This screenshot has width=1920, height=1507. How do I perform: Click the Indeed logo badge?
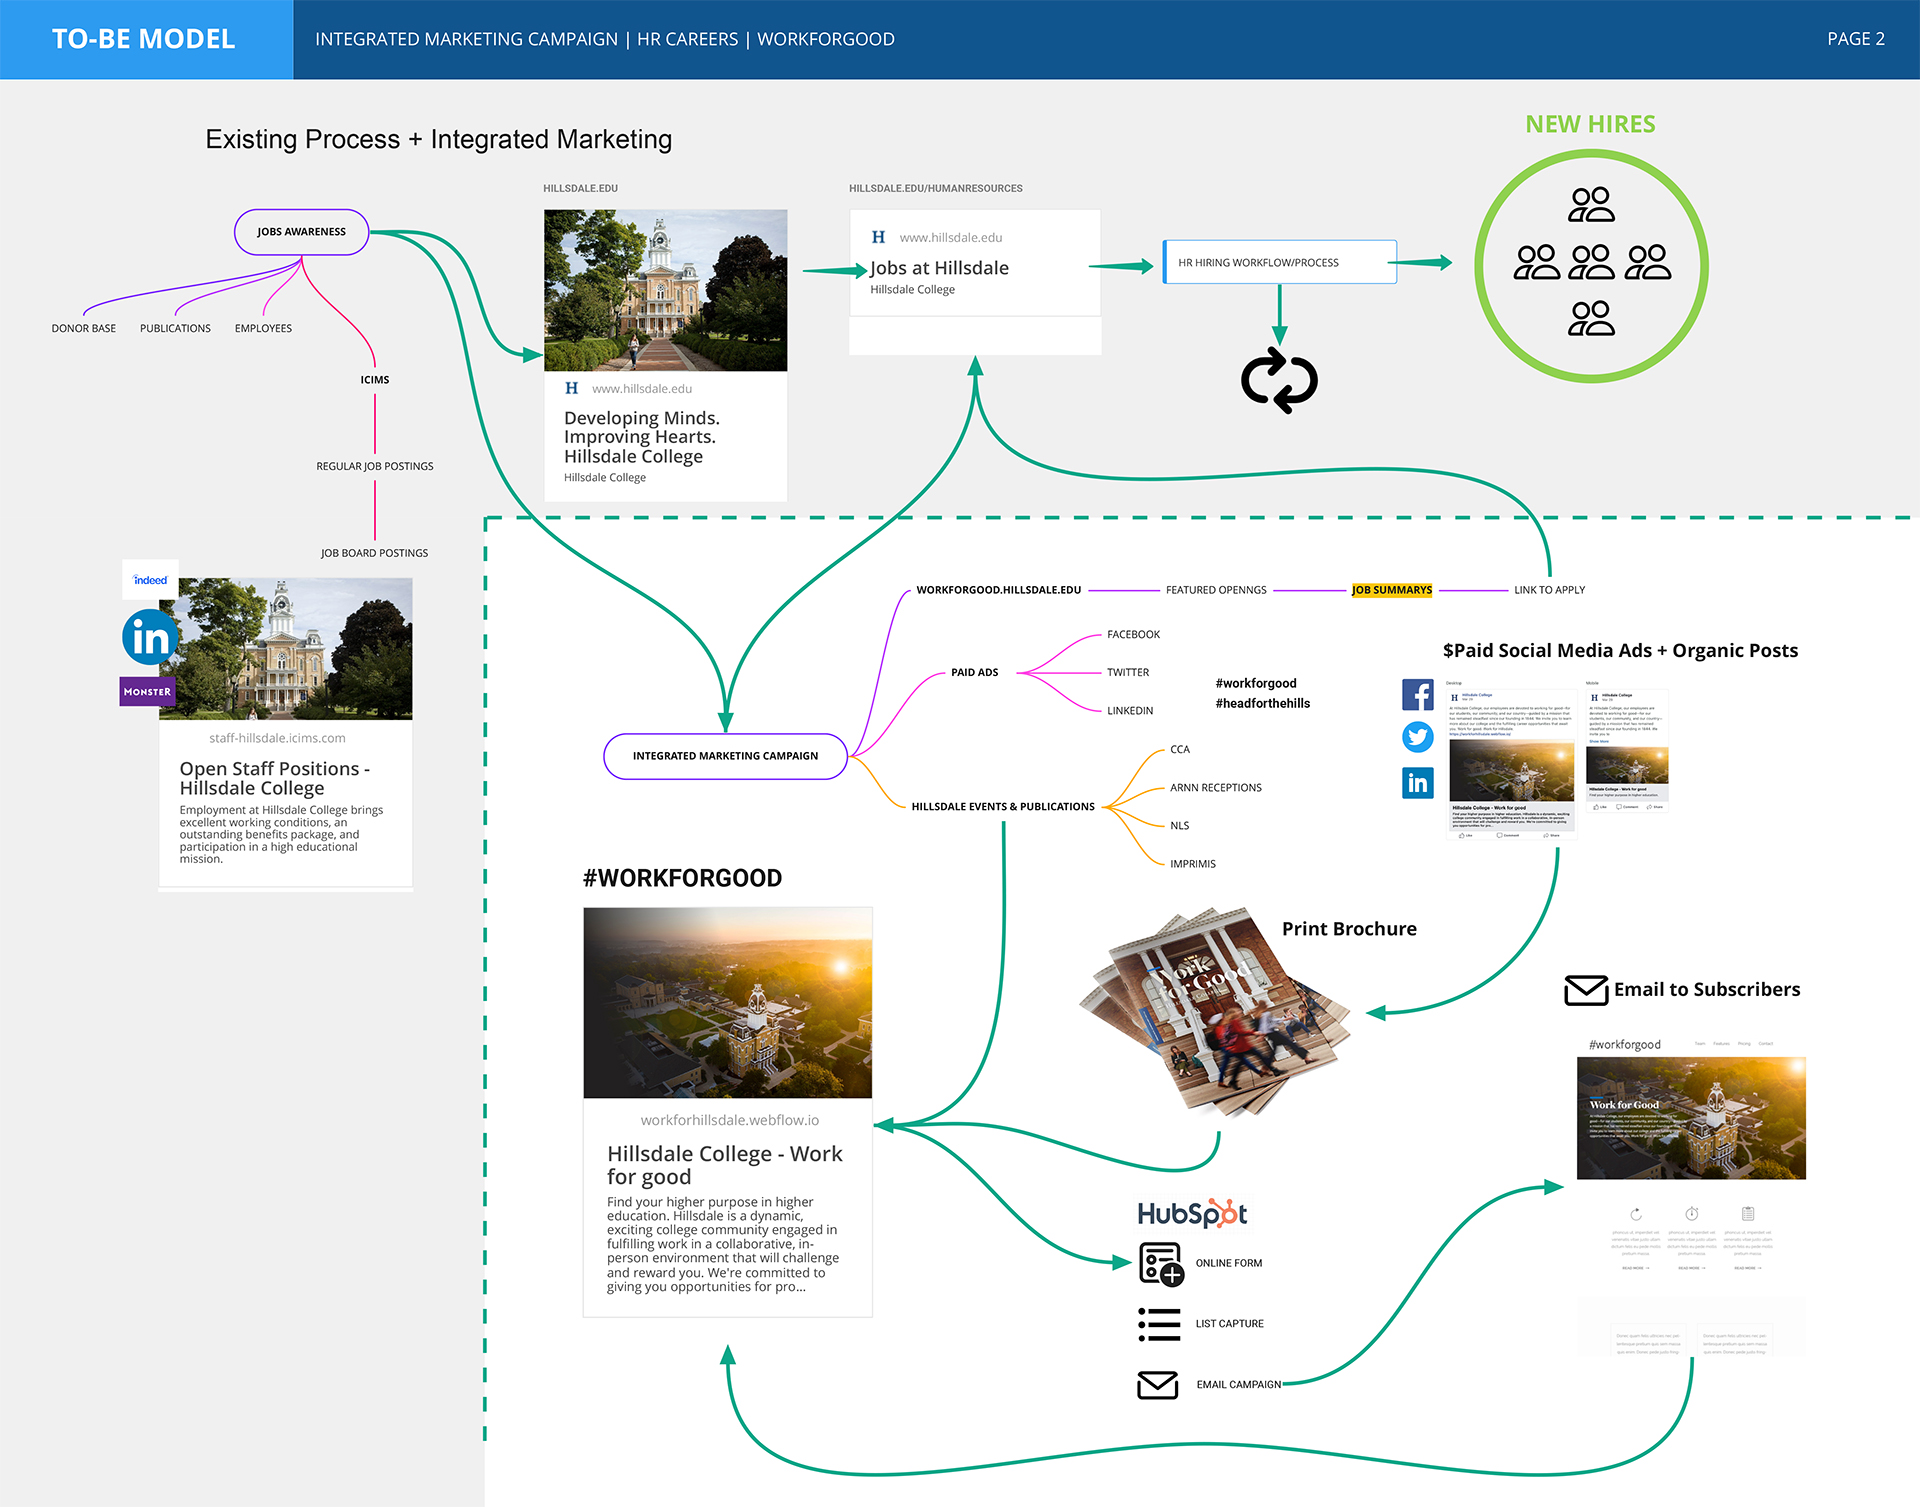click(150, 580)
